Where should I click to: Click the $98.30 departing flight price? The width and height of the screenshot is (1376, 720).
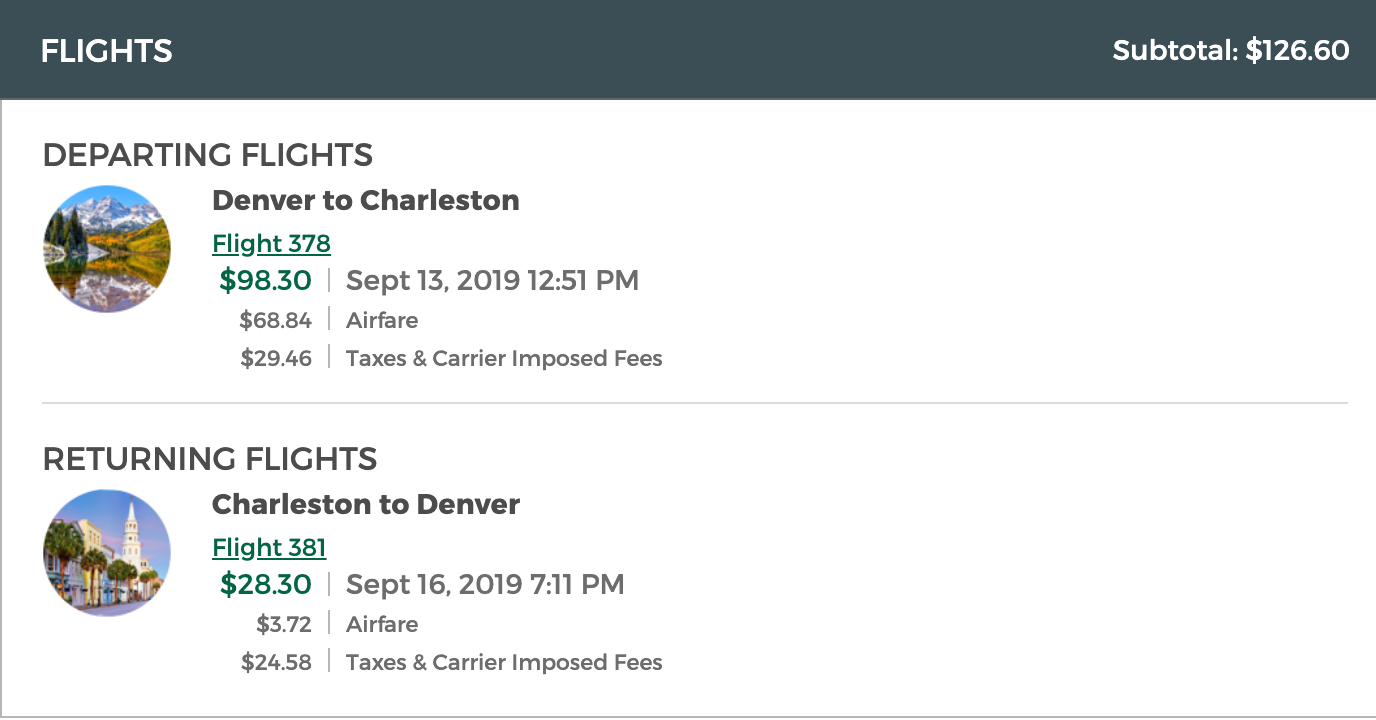[x=266, y=281]
